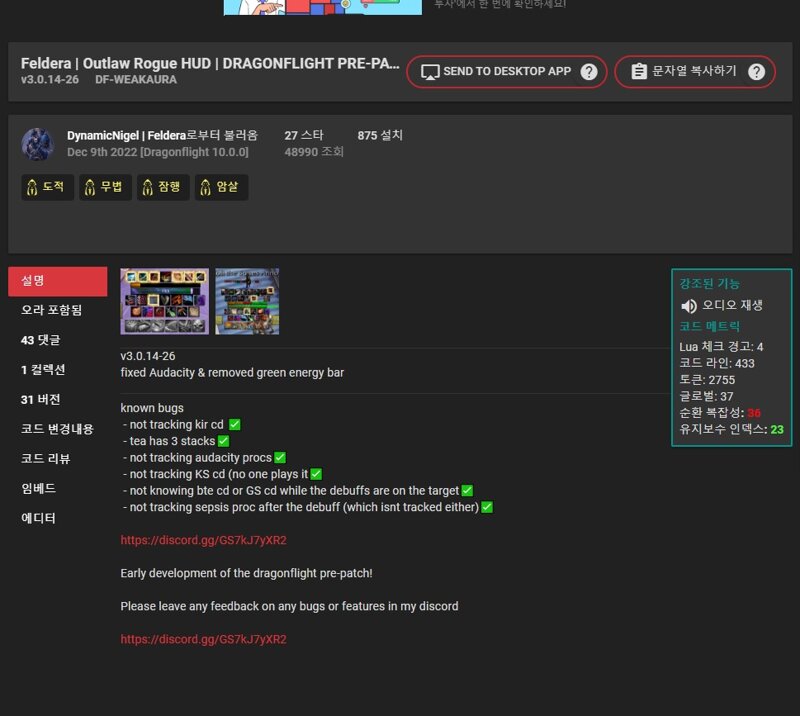Click the desktop cast icon in Send button

pyautogui.click(x=430, y=72)
